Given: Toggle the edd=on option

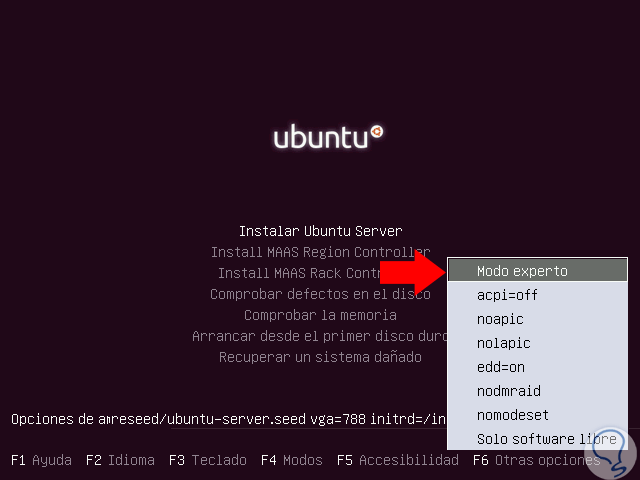Looking at the screenshot, I should (501, 367).
